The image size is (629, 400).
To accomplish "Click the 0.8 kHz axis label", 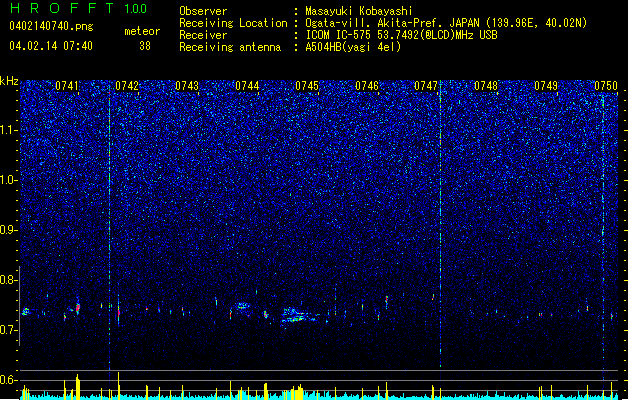I will 9,280.
